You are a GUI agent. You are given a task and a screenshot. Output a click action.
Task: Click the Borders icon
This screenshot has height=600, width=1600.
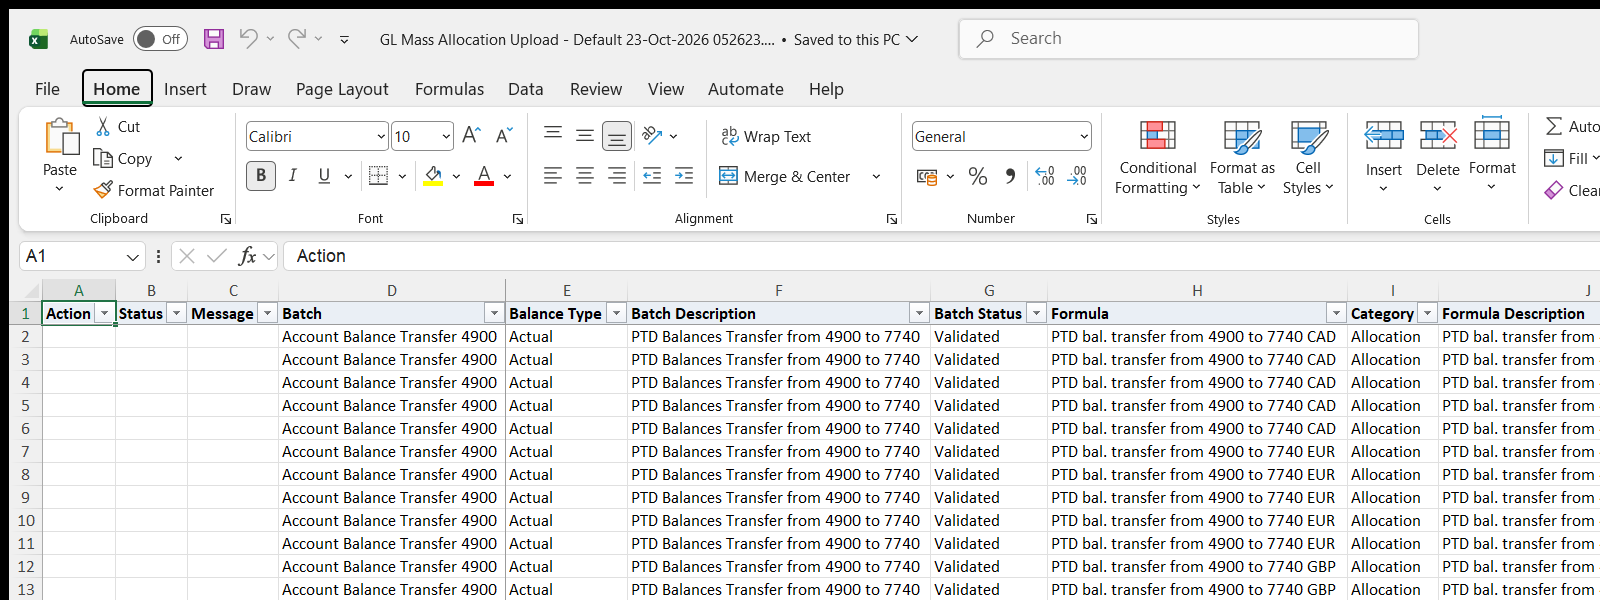[x=378, y=176]
